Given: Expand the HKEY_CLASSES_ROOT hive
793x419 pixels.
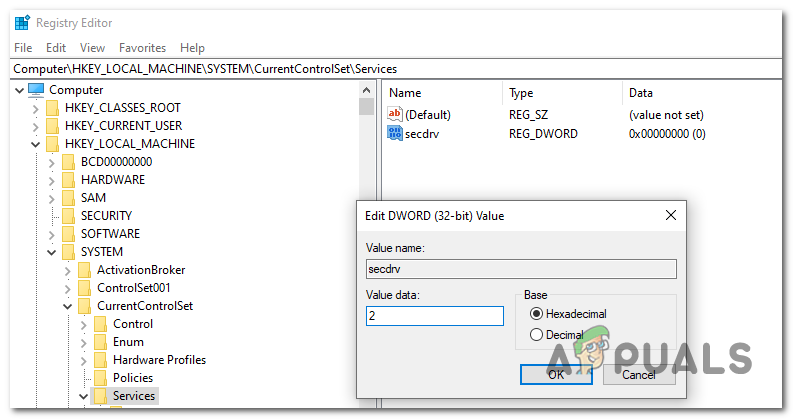Looking at the screenshot, I should pyautogui.click(x=35, y=109).
